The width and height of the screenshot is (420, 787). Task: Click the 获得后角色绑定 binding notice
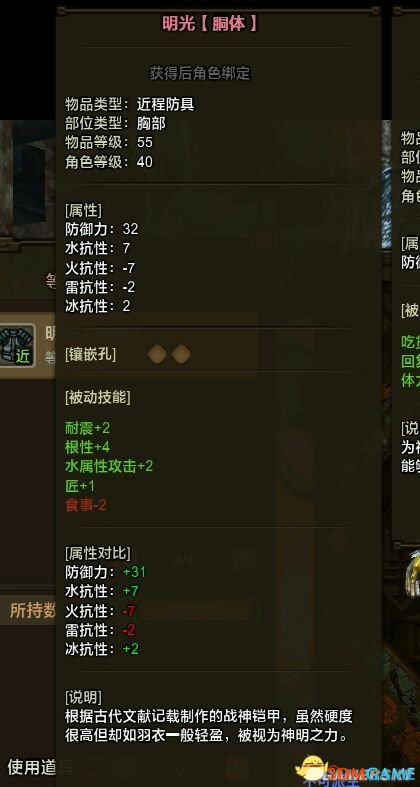[x=200, y=73]
